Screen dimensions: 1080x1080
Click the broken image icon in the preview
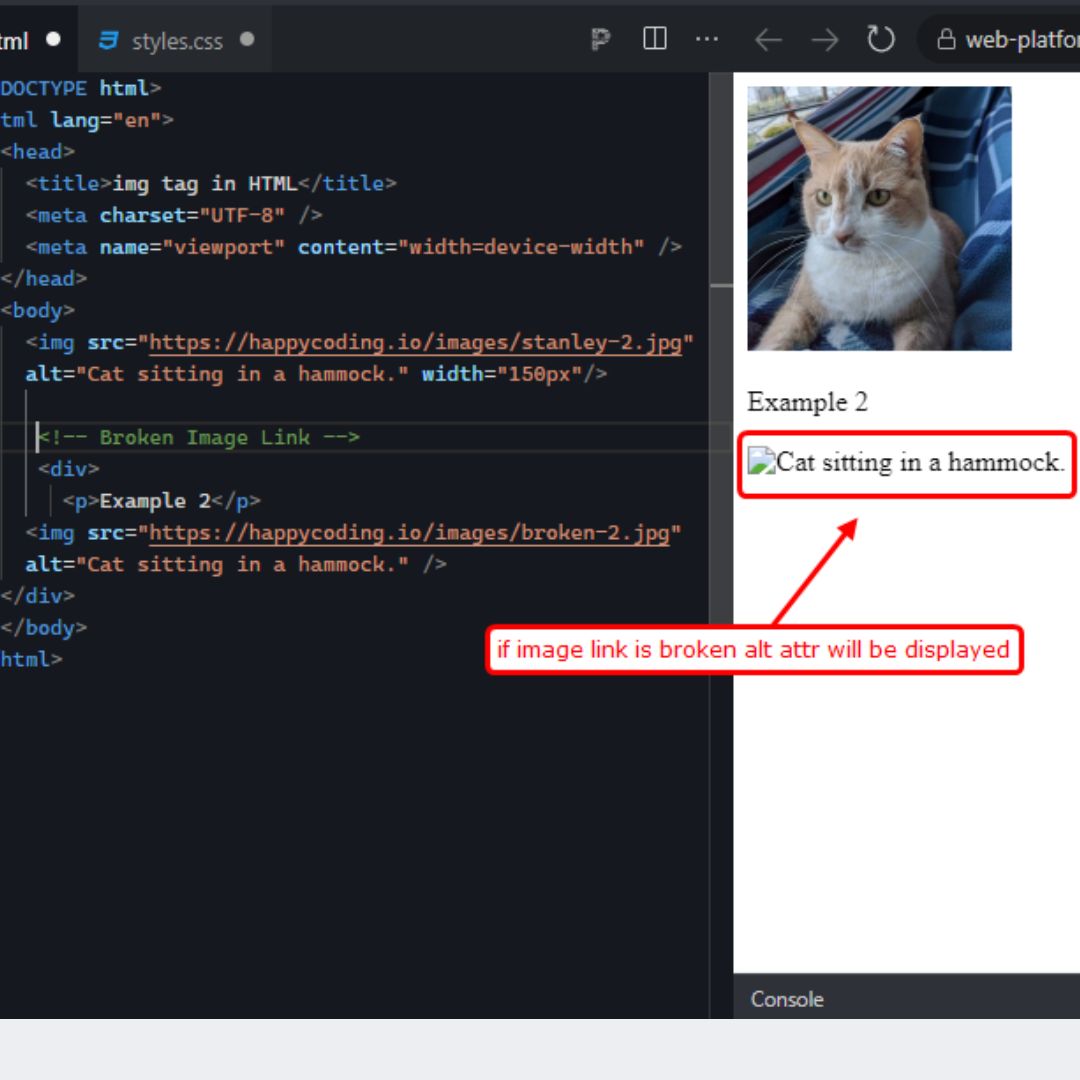pyautogui.click(x=762, y=461)
